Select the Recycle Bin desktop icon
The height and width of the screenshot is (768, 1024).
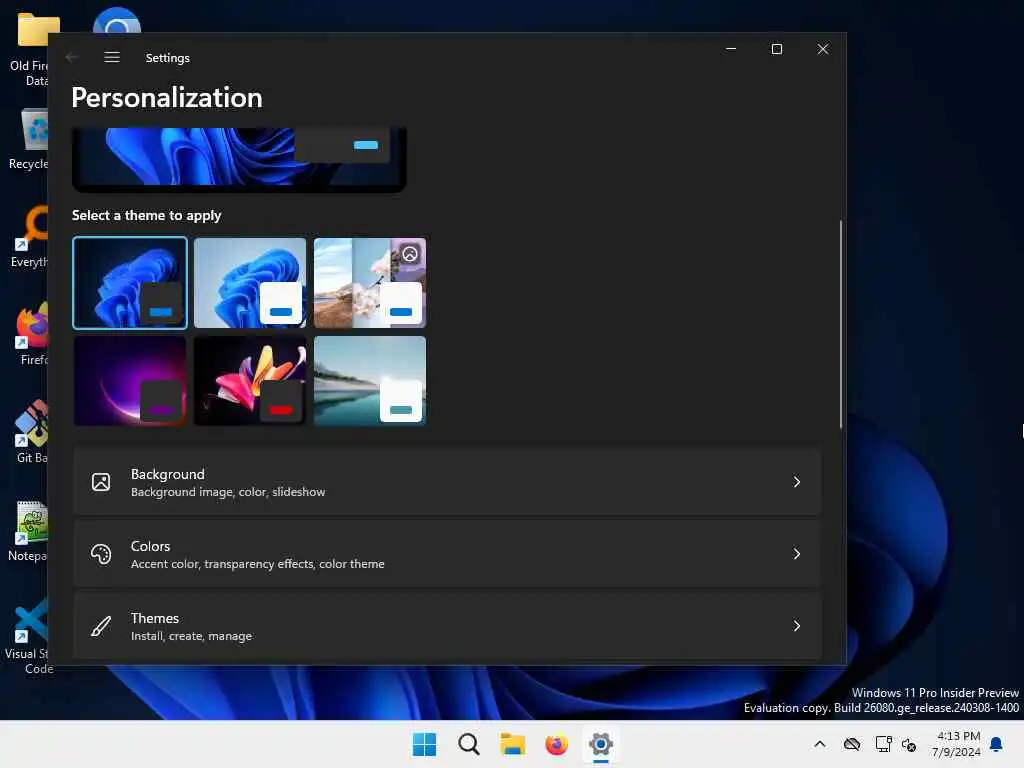point(29,139)
